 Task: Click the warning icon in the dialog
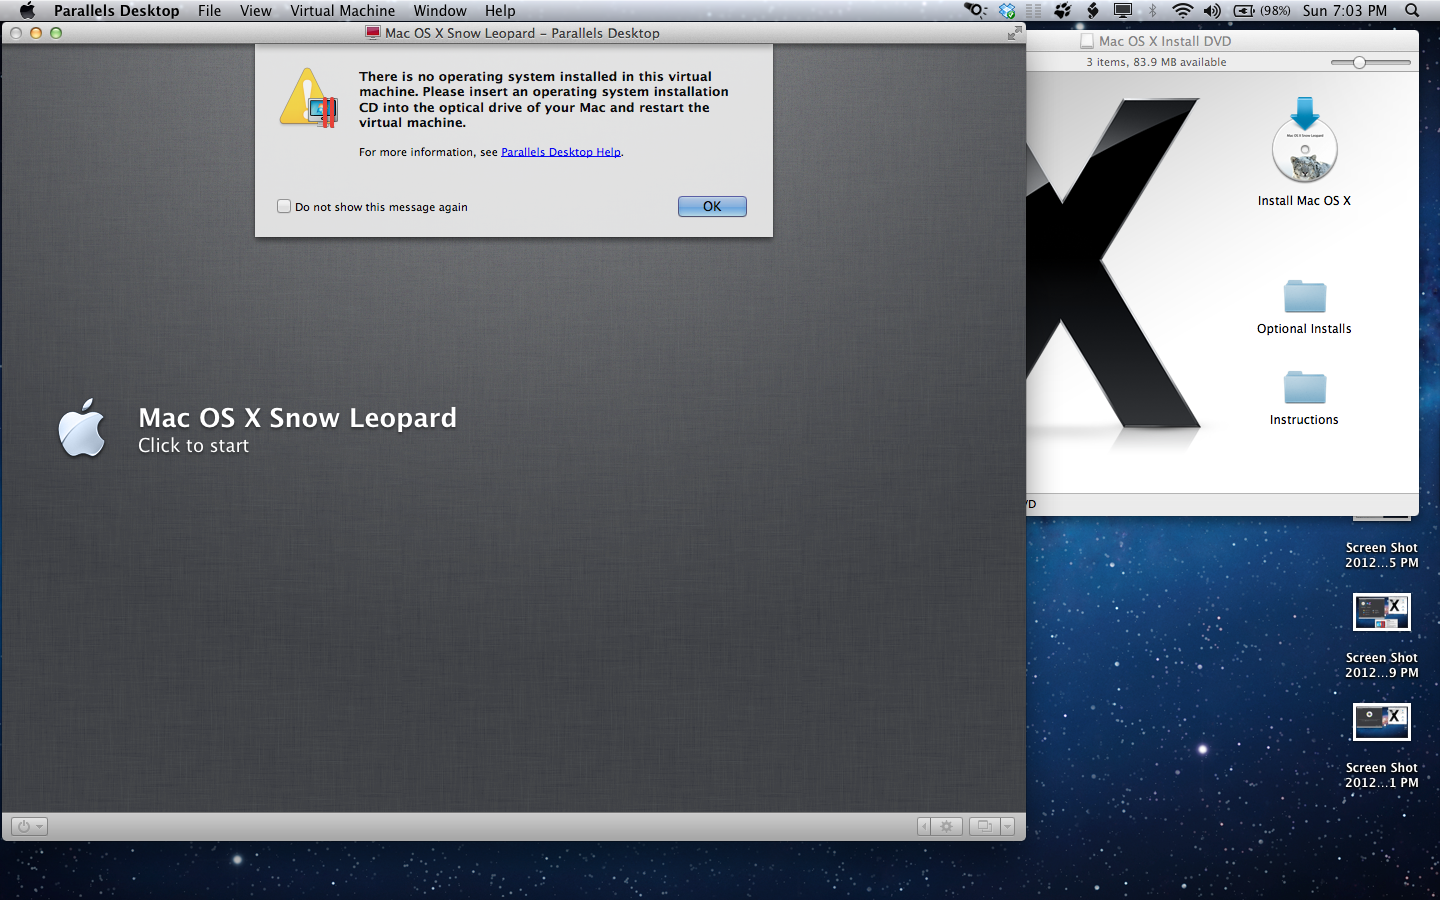coord(309,98)
